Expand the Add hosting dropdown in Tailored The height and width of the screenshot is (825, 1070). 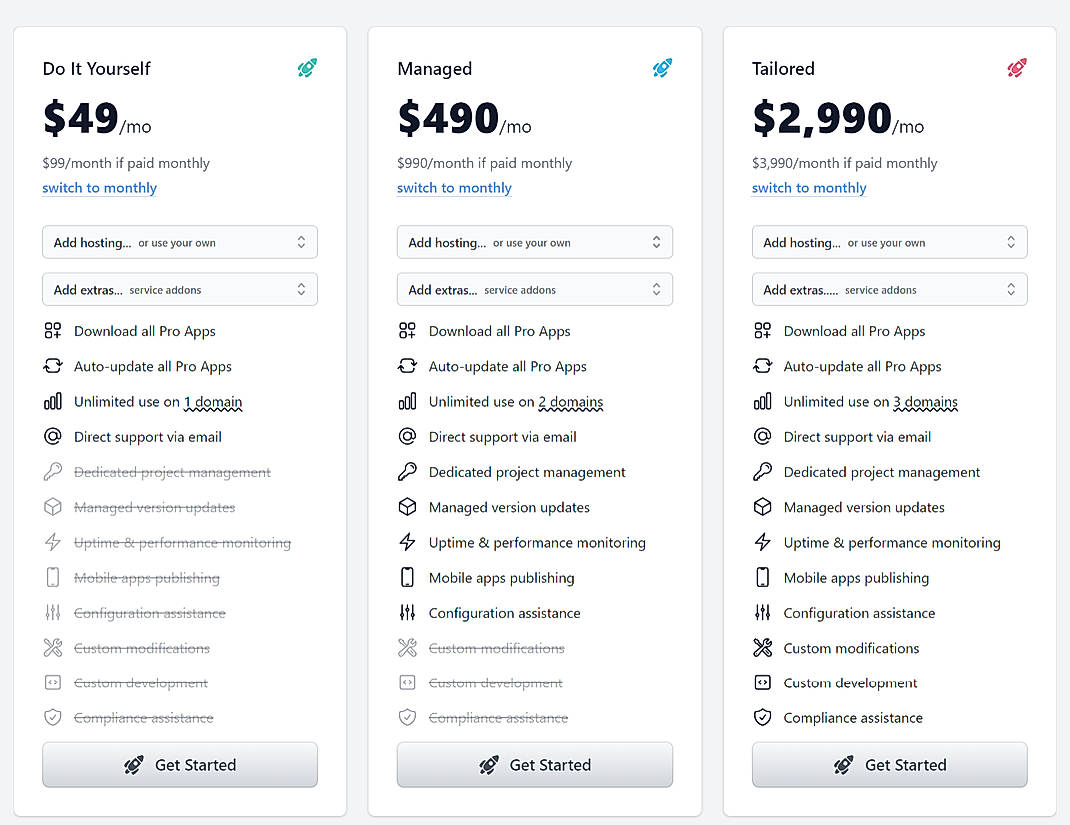coord(889,242)
